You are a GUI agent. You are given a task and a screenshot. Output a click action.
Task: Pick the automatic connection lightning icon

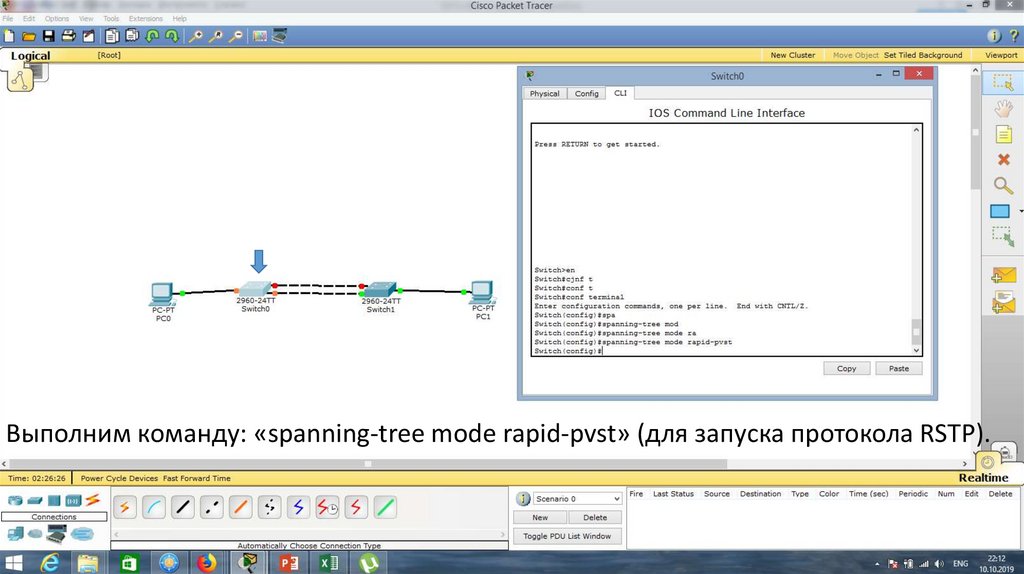(x=125, y=507)
